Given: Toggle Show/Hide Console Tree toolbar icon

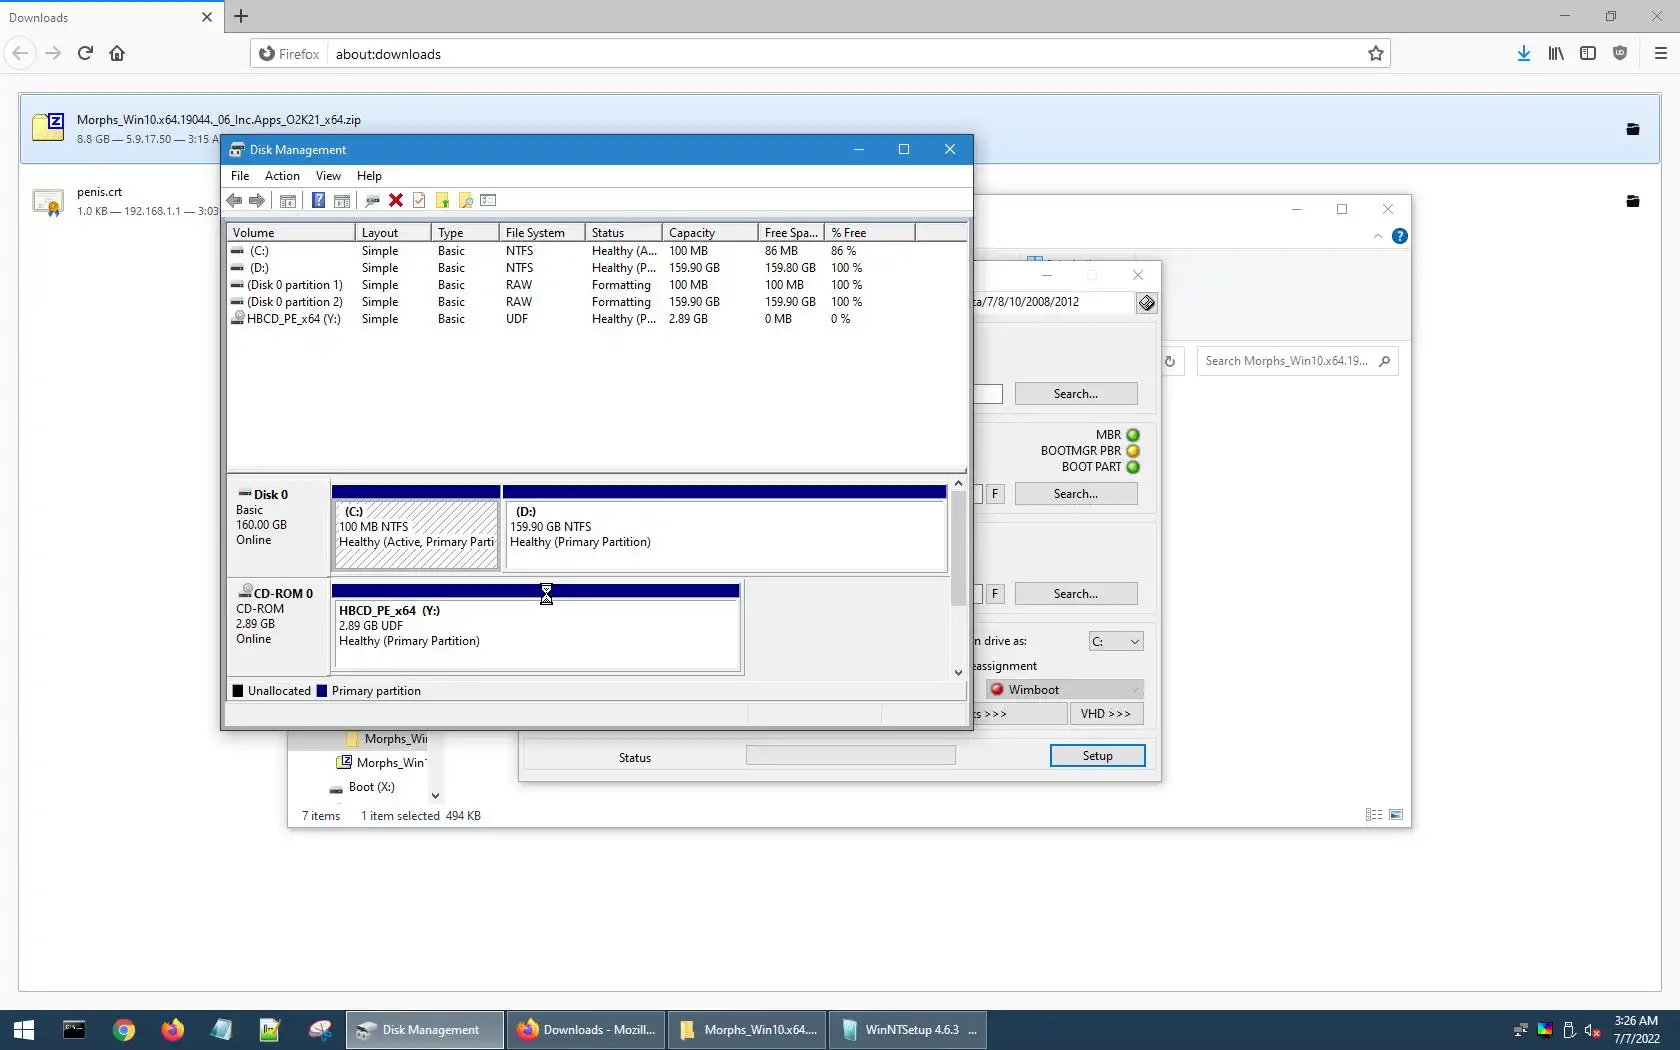Looking at the screenshot, I should [x=288, y=201].
